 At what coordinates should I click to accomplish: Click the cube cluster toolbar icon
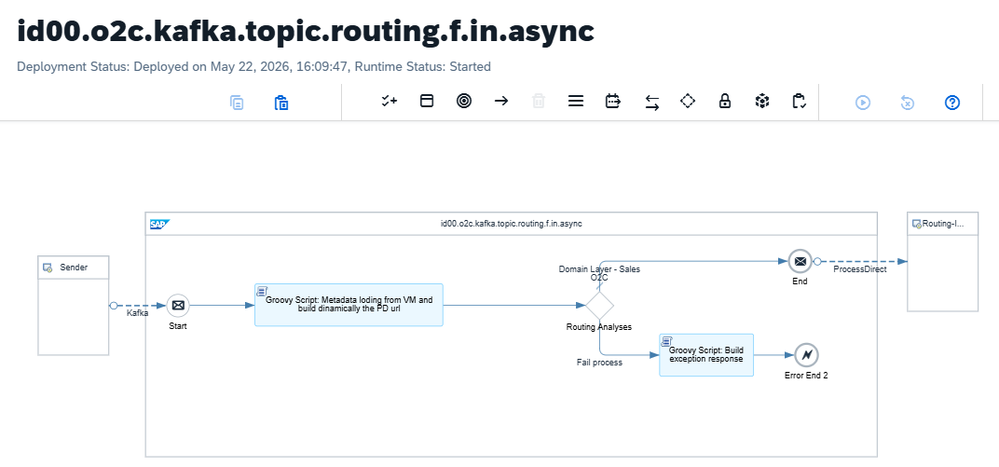coord(762,101)
